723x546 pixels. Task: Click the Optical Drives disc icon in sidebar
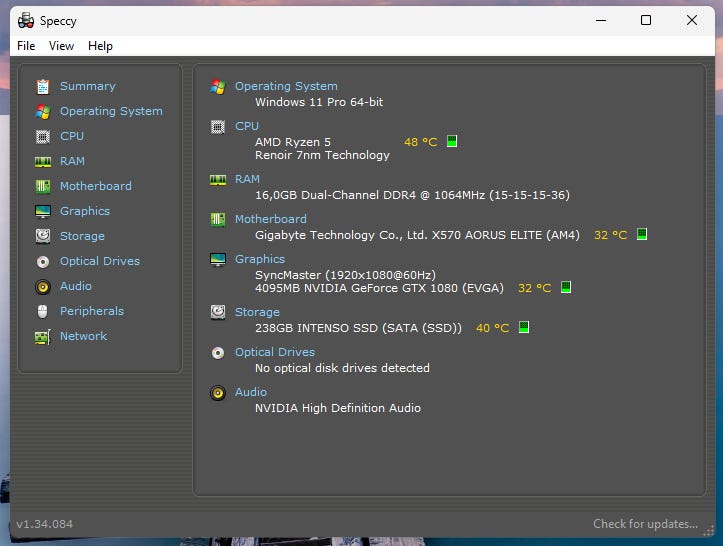click(x=43, y=261)
